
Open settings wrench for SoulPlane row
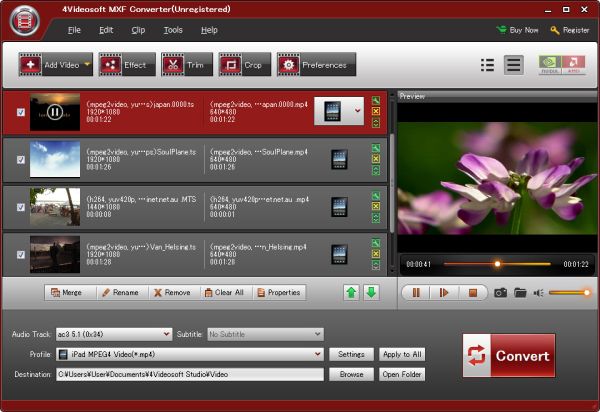click(376, 148)
